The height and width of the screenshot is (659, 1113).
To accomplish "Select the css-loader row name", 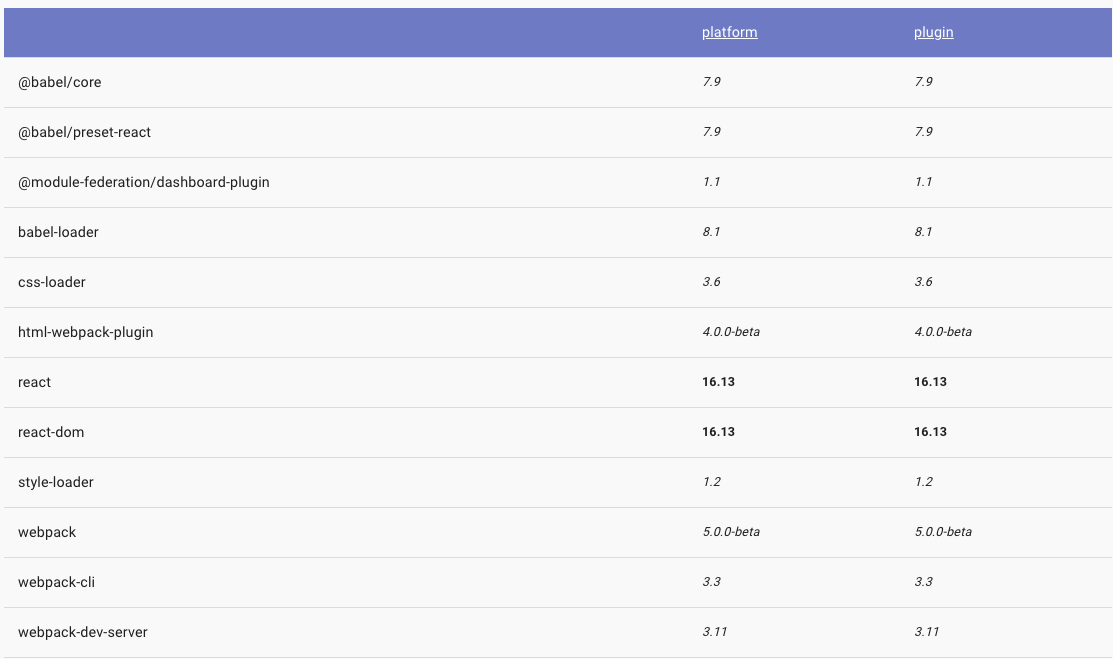I will click(x=52, y=282).
